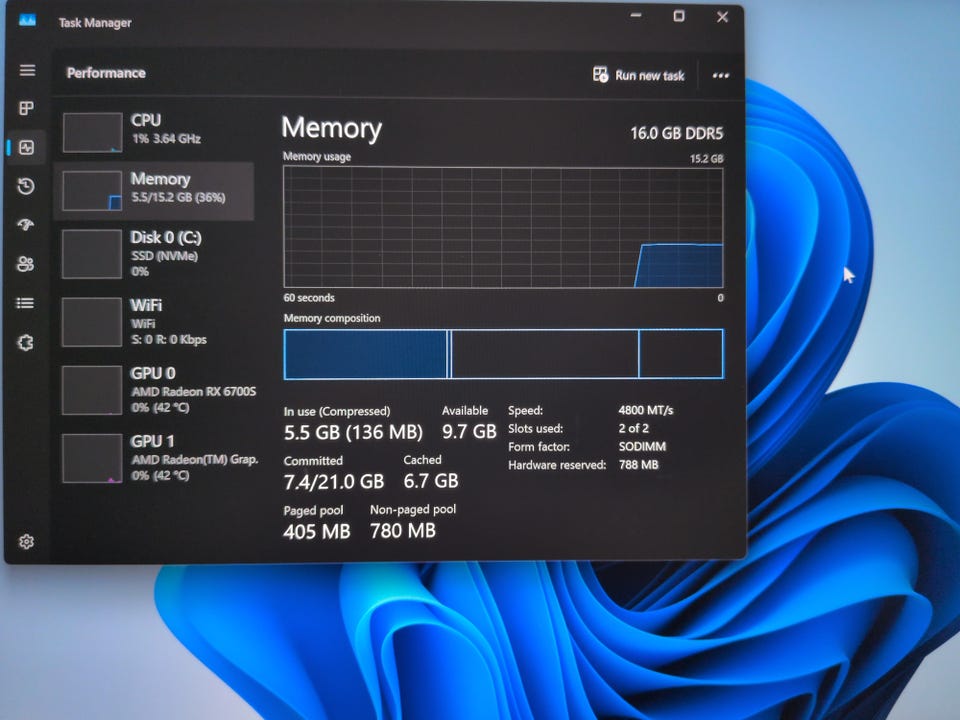The height and width of the screenshot is (720, 960).
Task: Click the free segment of memory composition bar
Action: [681, 354]
